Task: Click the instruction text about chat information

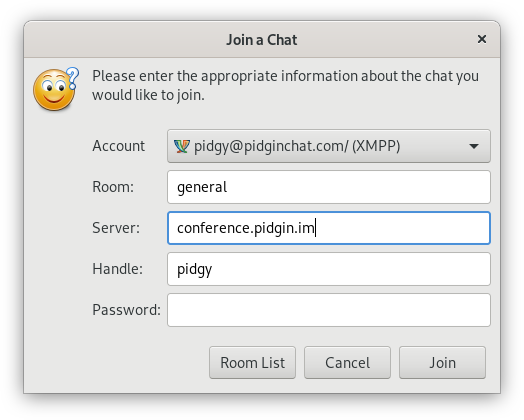Action: tap(285, 86)
